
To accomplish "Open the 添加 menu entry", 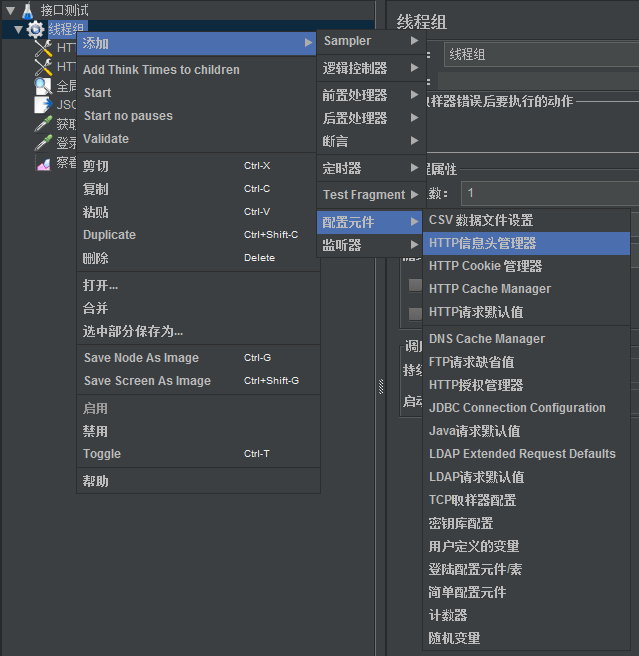I will (x=197, y=43).
